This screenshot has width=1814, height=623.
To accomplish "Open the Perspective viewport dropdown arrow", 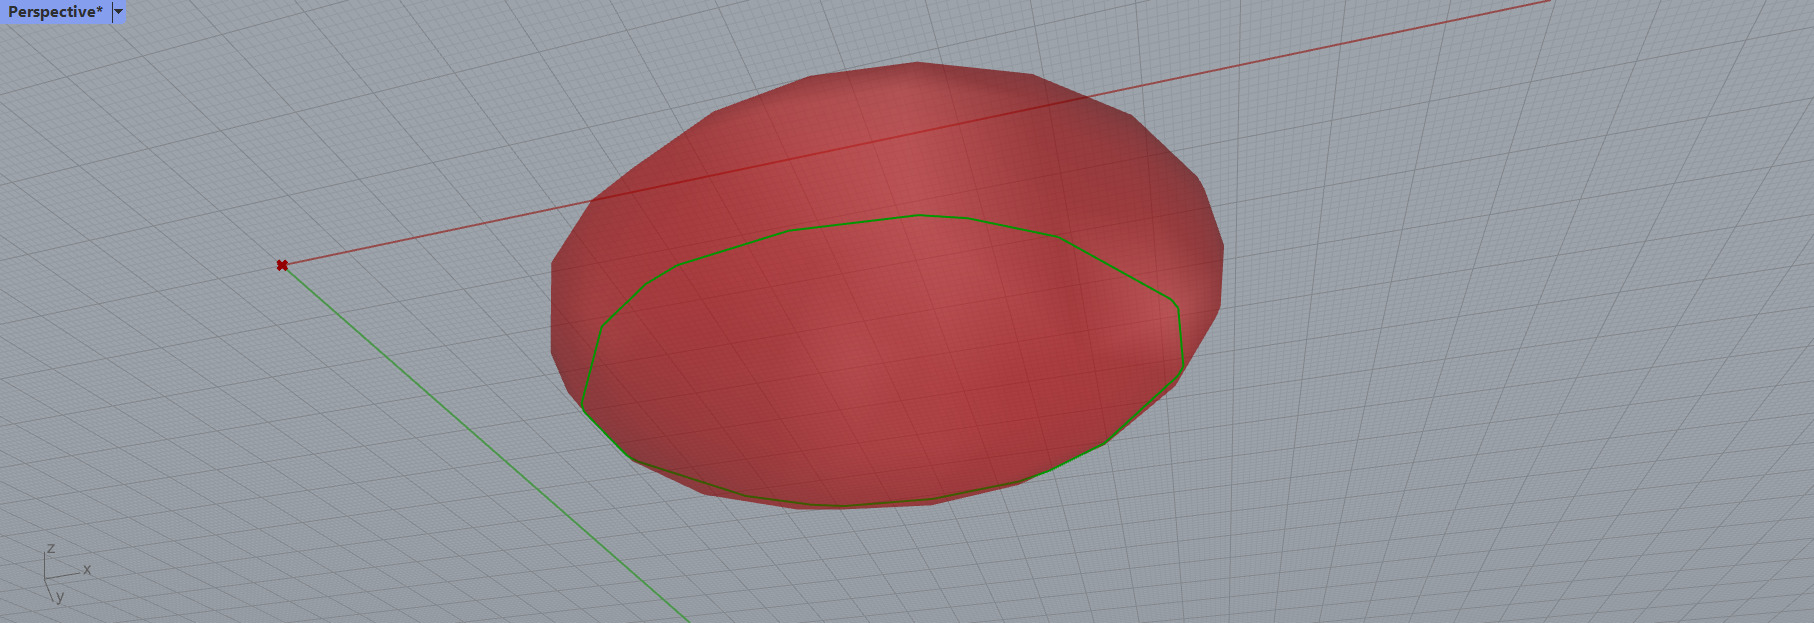I will (119, 12).
